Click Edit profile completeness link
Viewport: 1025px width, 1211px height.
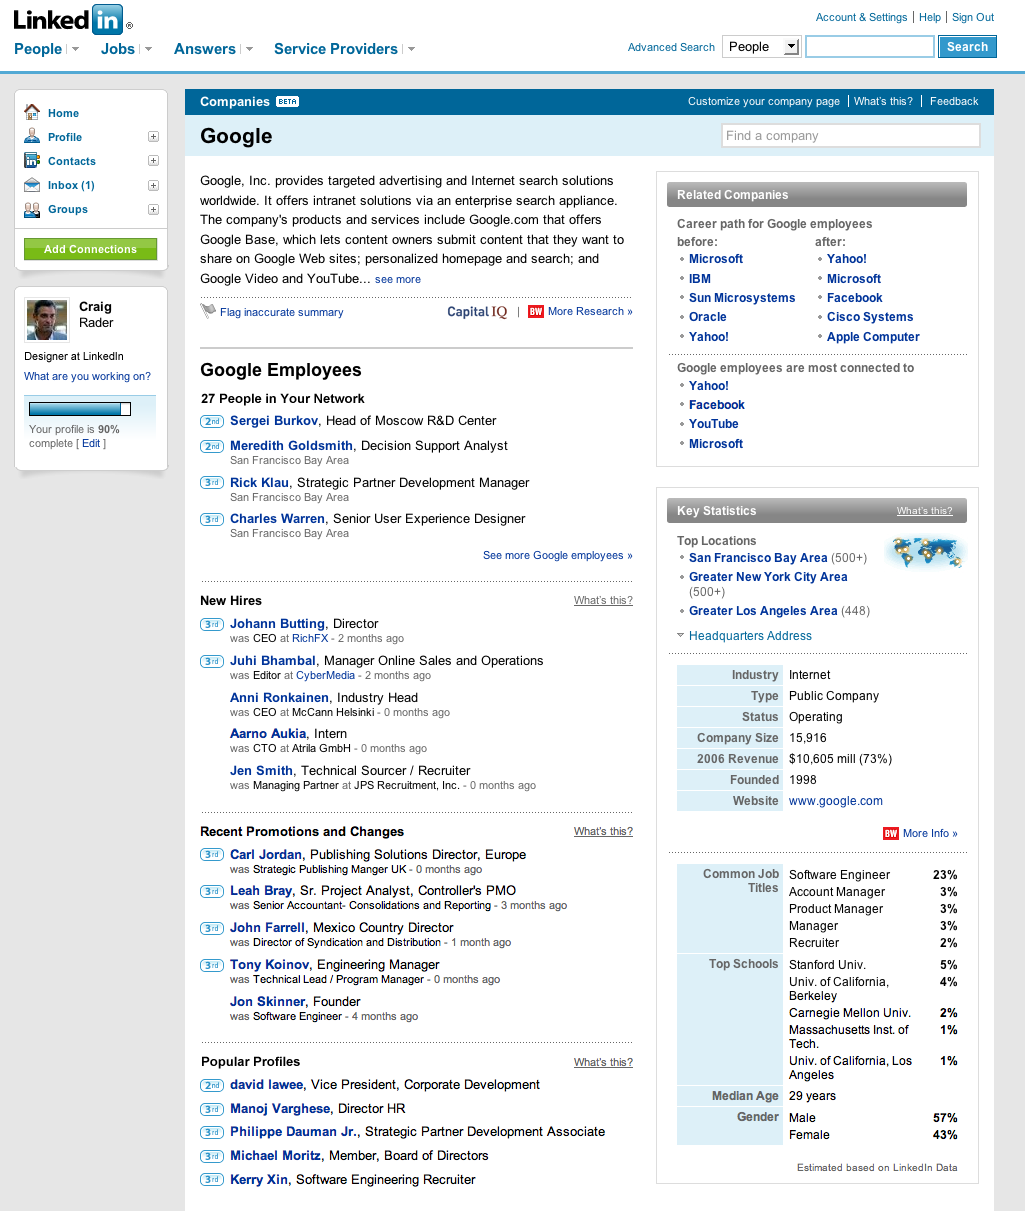pos(91,443)
